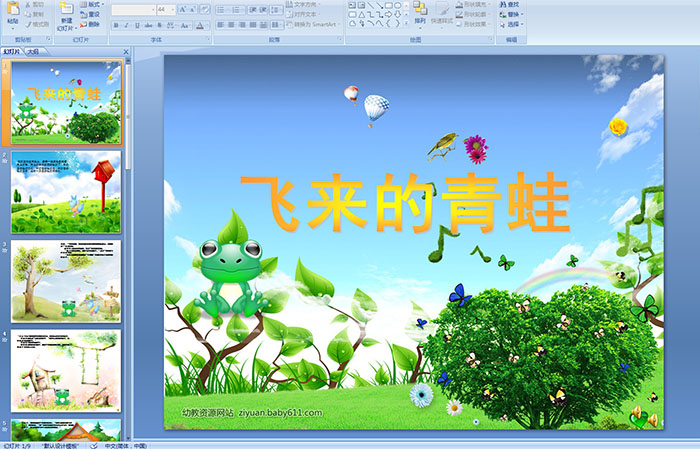This screenshot has width=700, height=449.
Task: Click Reset (重设) slide button
Action: (x=90, y=14)
